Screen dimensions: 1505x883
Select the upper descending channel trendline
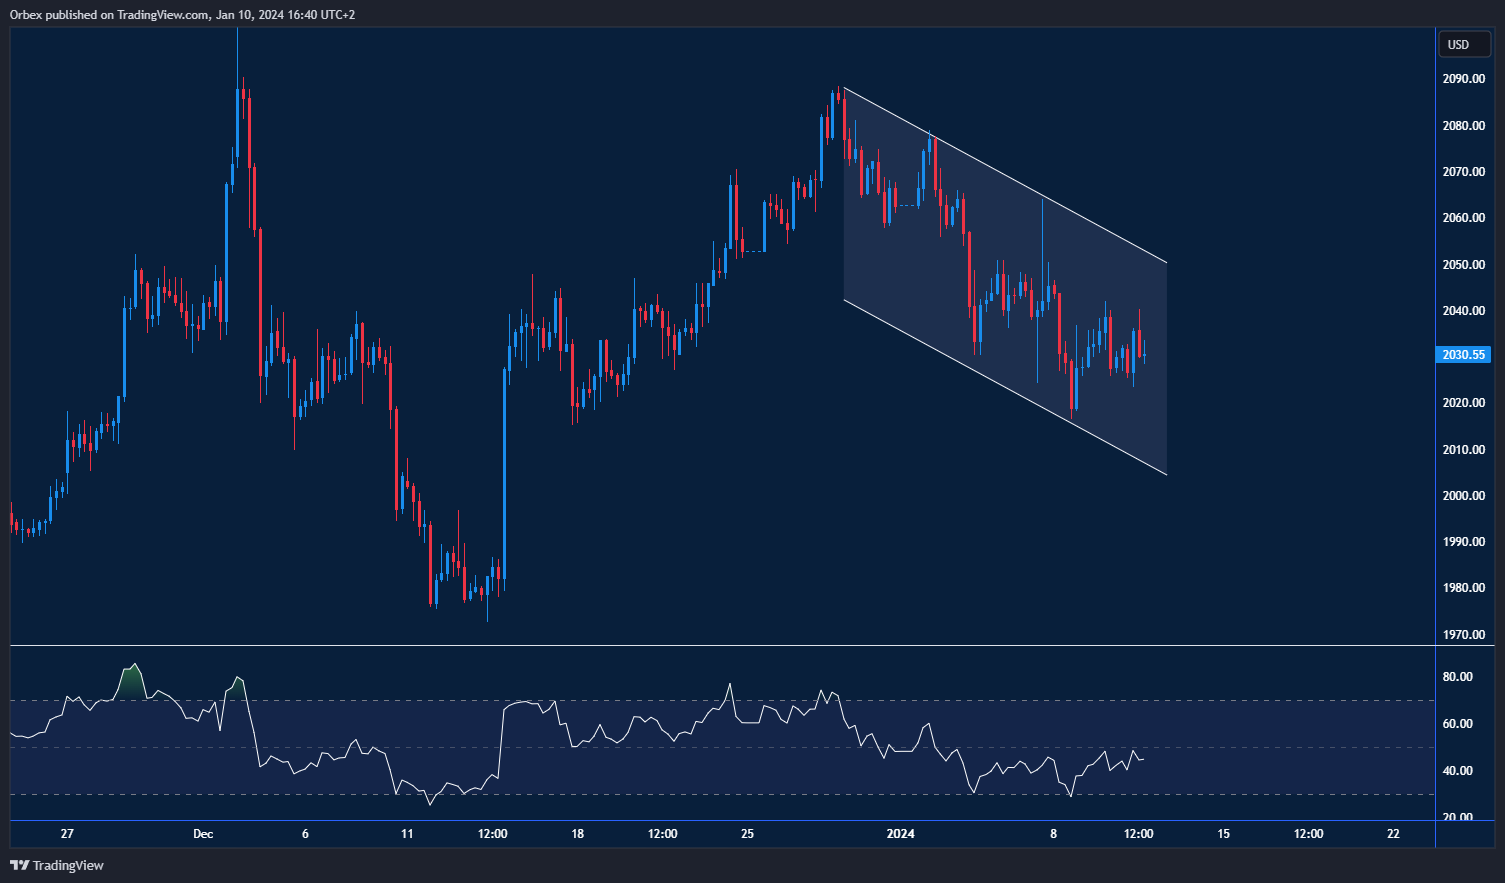coord(1005,175)
